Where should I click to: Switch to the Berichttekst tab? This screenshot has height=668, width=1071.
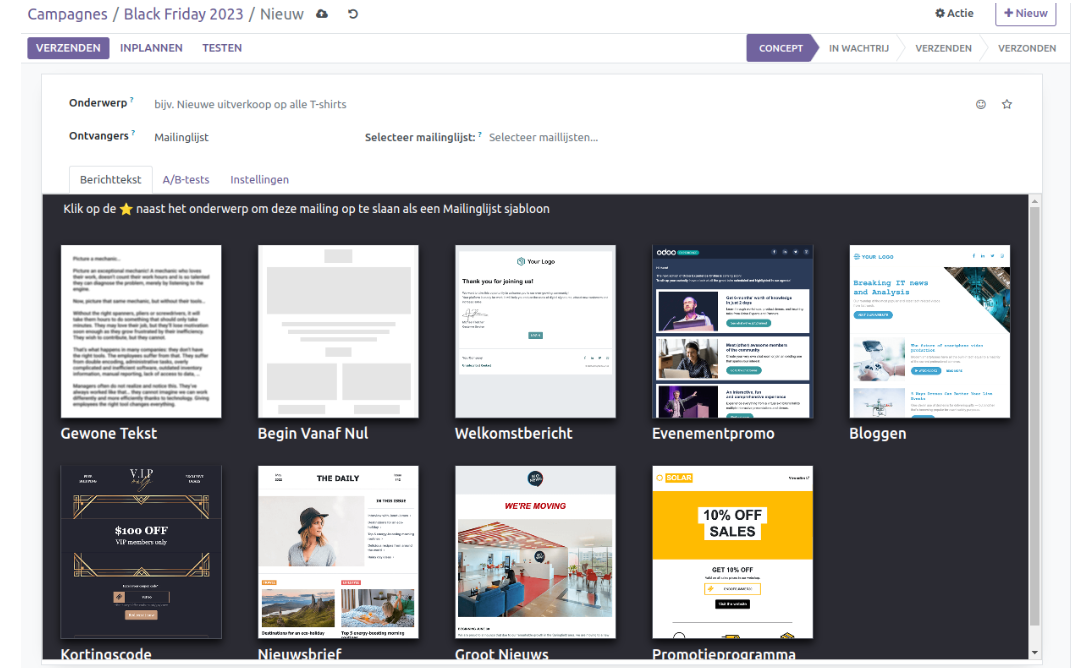[x=111, y=180]
